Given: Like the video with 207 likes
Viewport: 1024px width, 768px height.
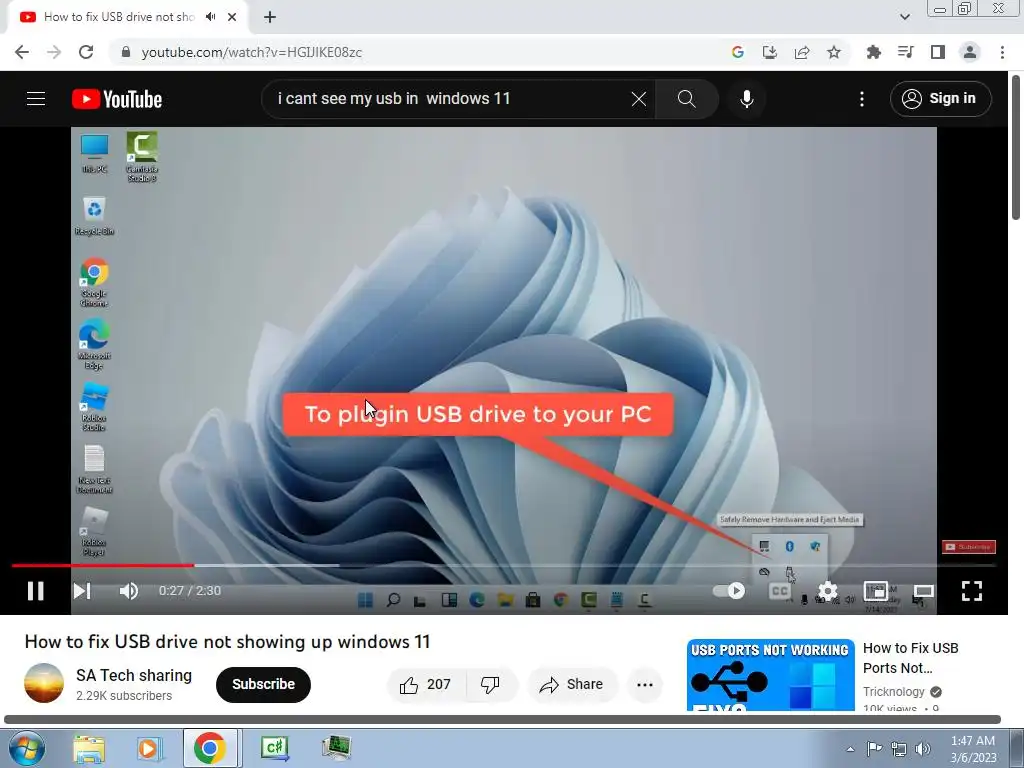Looking at the screenshot, I should coord(426,684).
